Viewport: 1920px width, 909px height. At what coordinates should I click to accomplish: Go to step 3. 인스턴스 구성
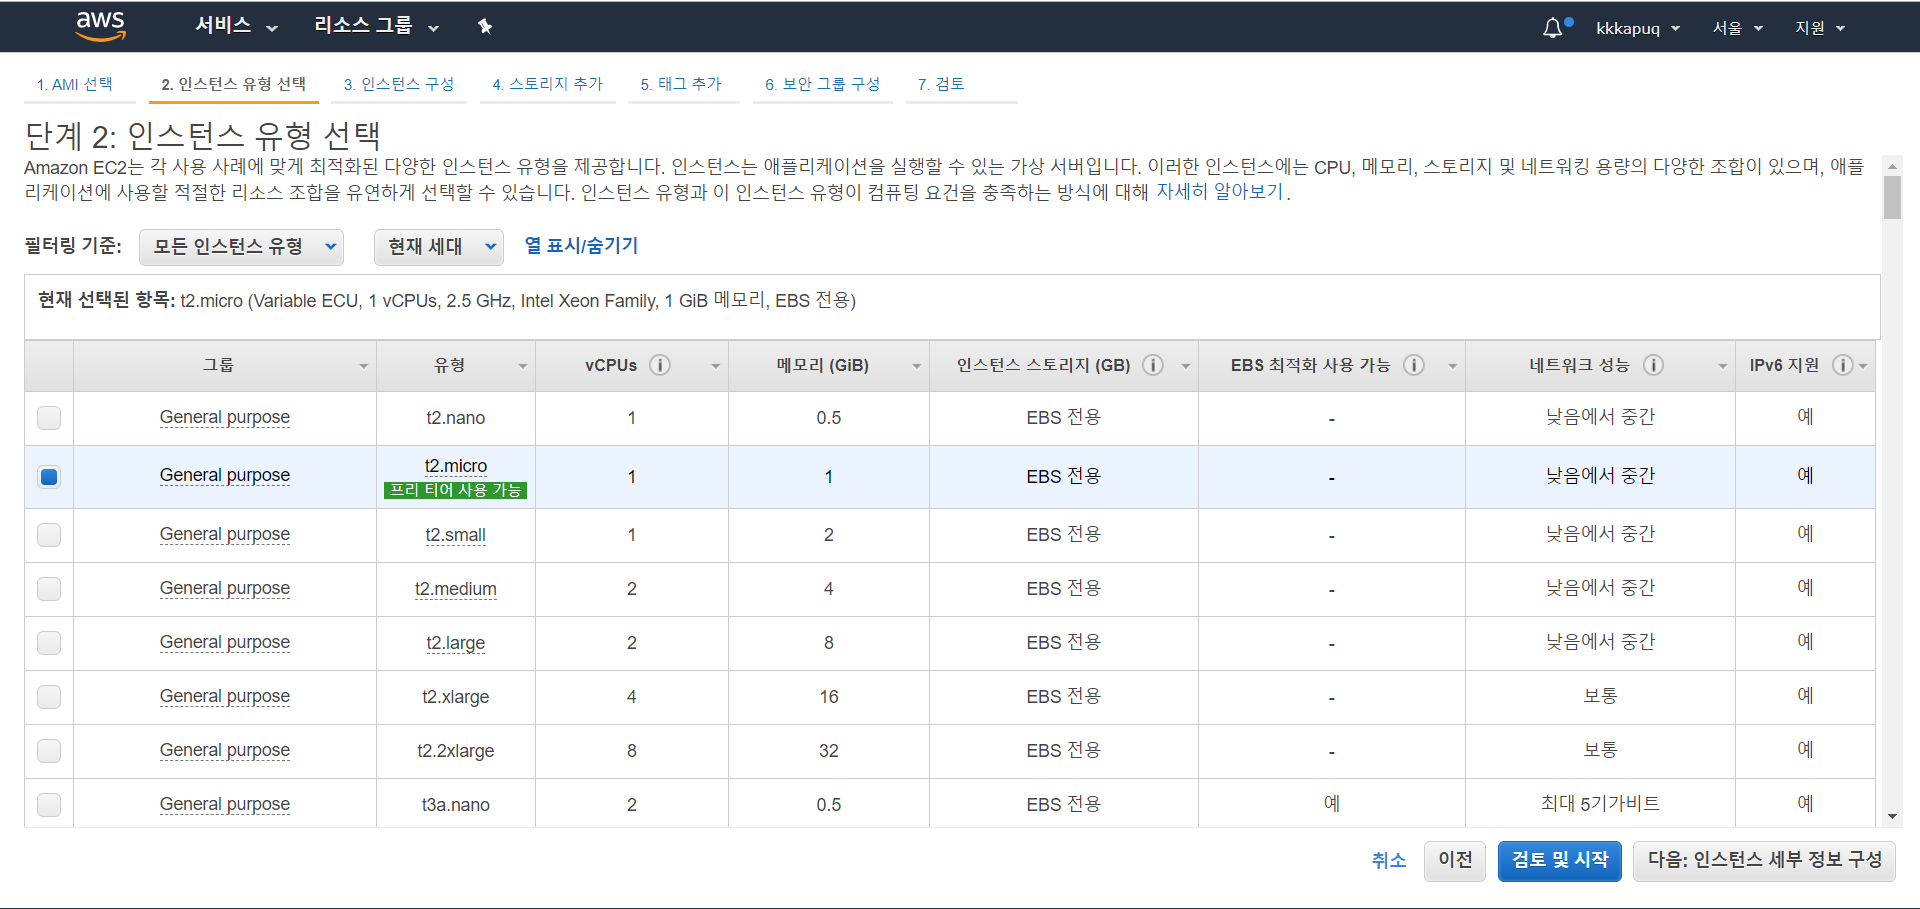pyautogui.click(x=399, y=84)
